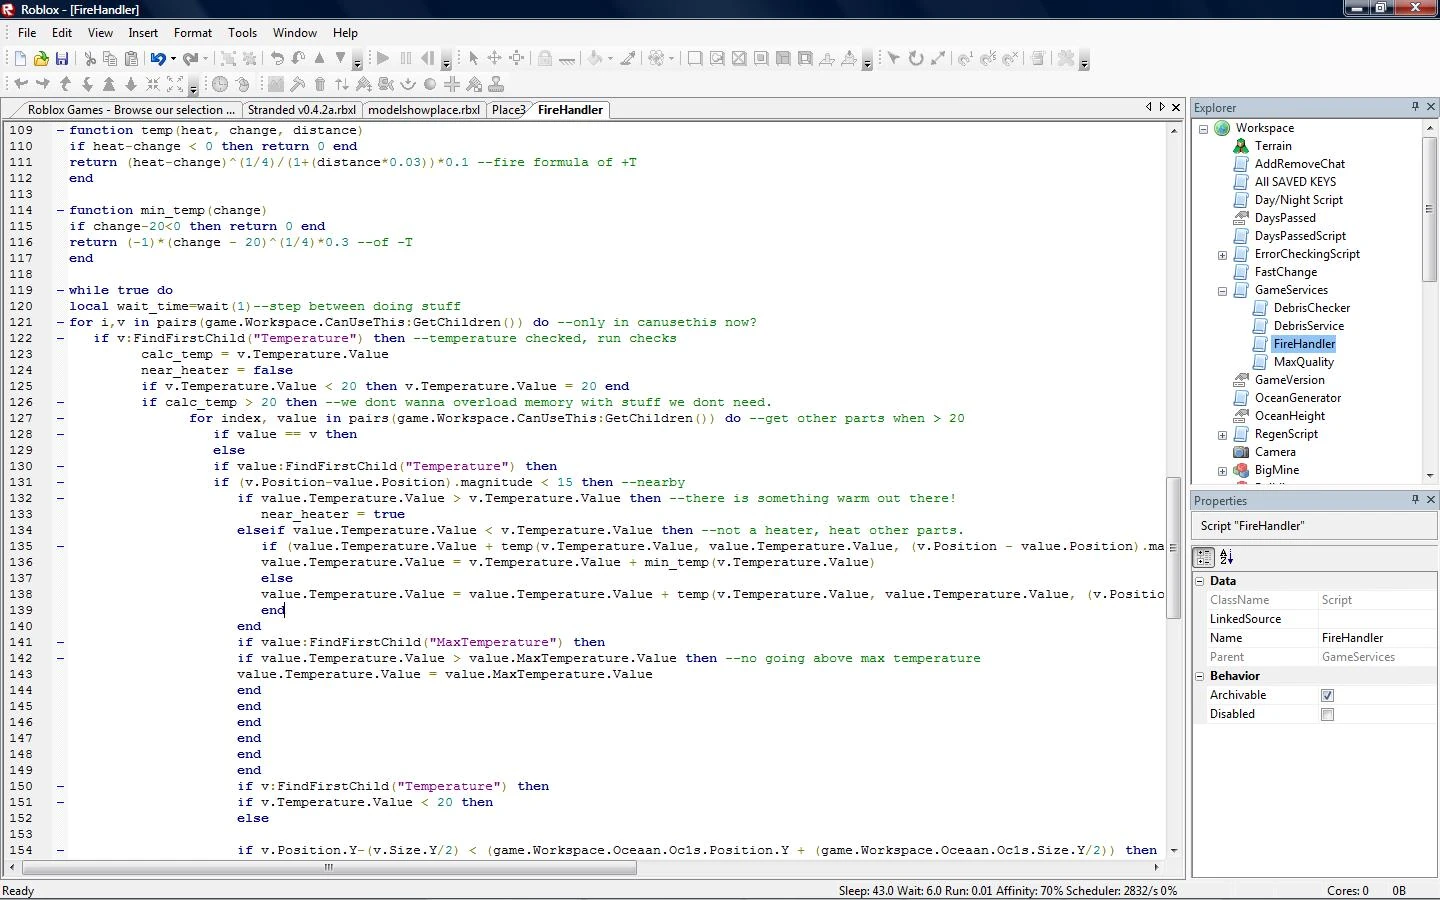Save the script with floppy disk icon
The height and width of the screenshot is (900, 1440).
click(x=62, y=59)
